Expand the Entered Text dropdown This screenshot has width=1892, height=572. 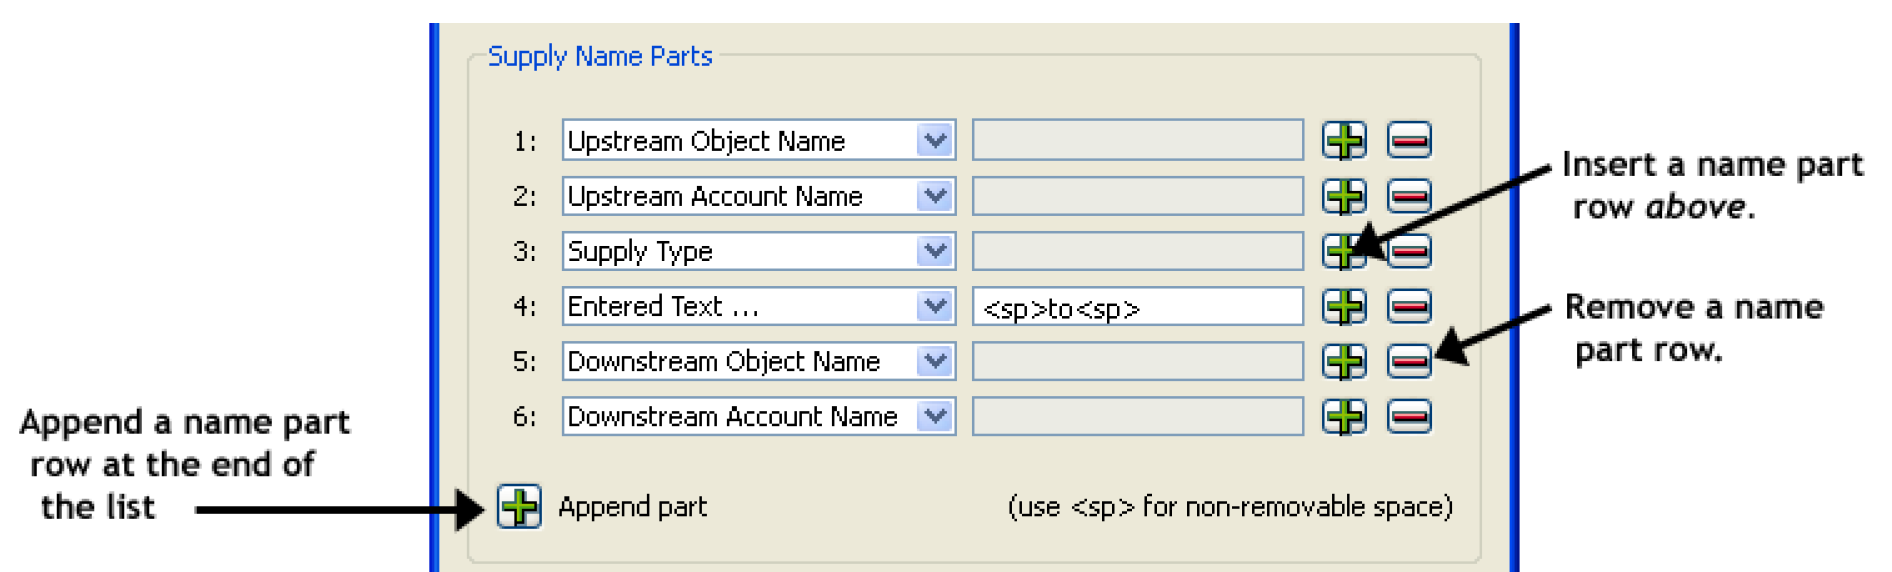click(935, 306)
